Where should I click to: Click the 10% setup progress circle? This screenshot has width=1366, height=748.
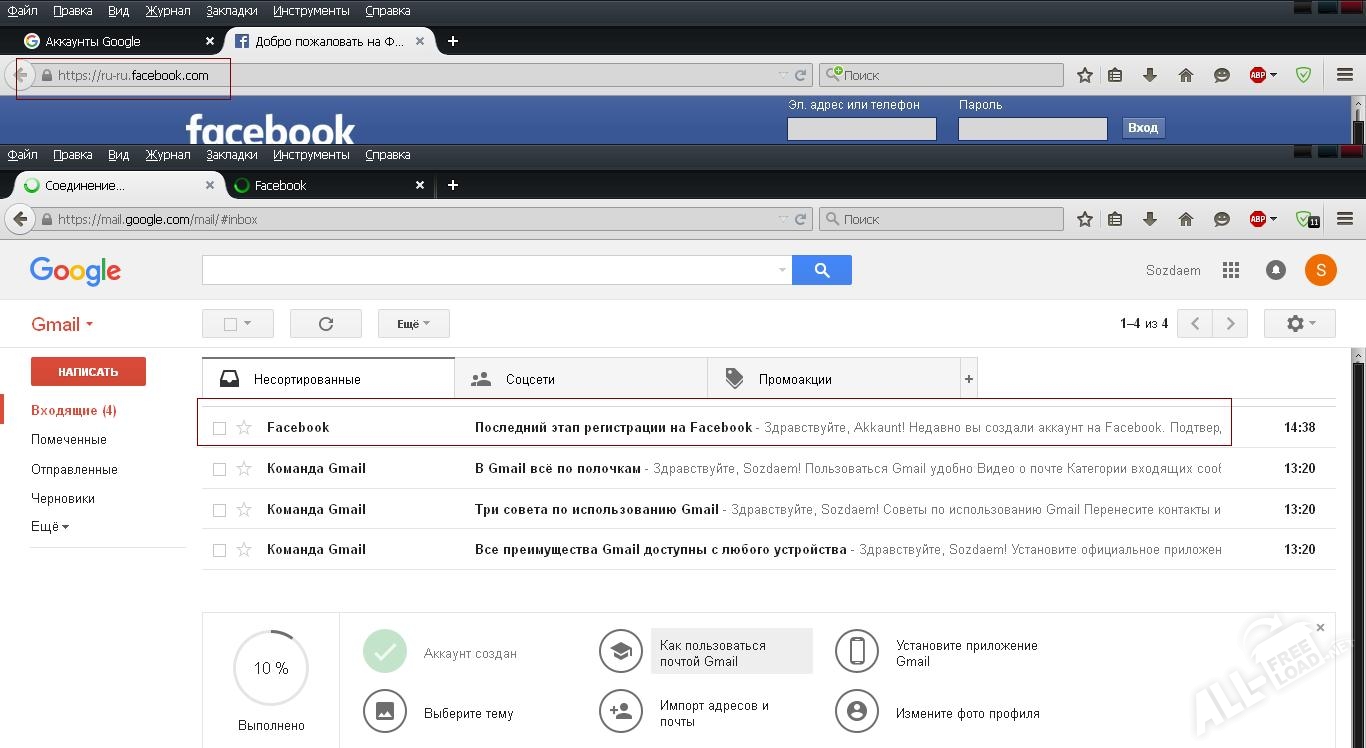click(270, 668)
